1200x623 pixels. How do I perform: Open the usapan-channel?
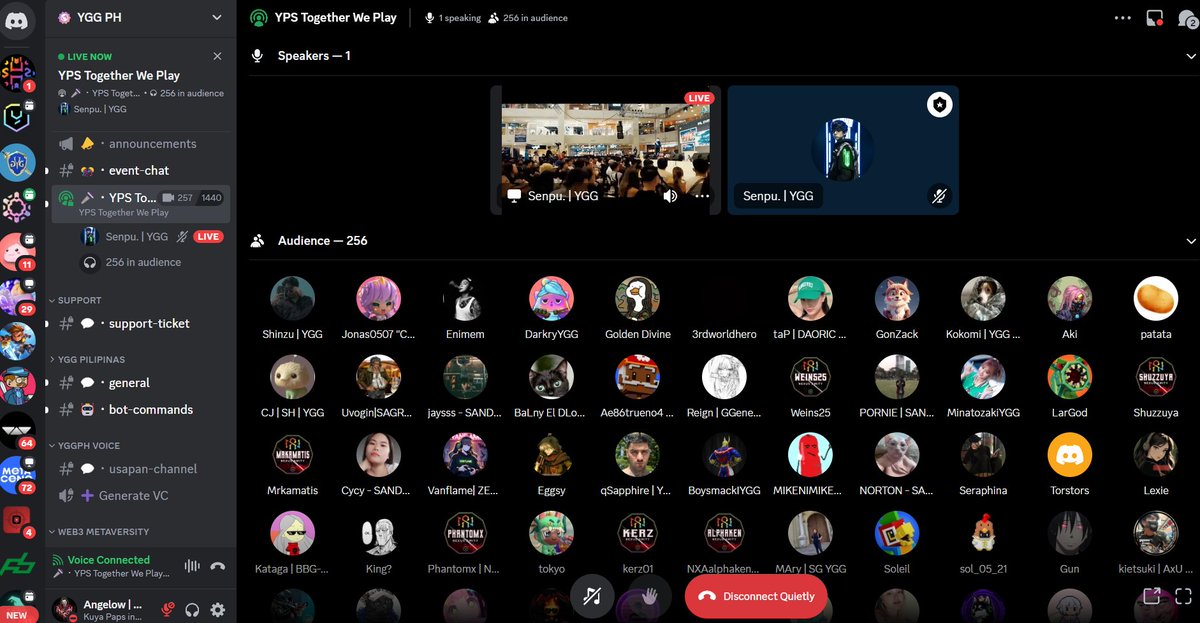[140, 469]
